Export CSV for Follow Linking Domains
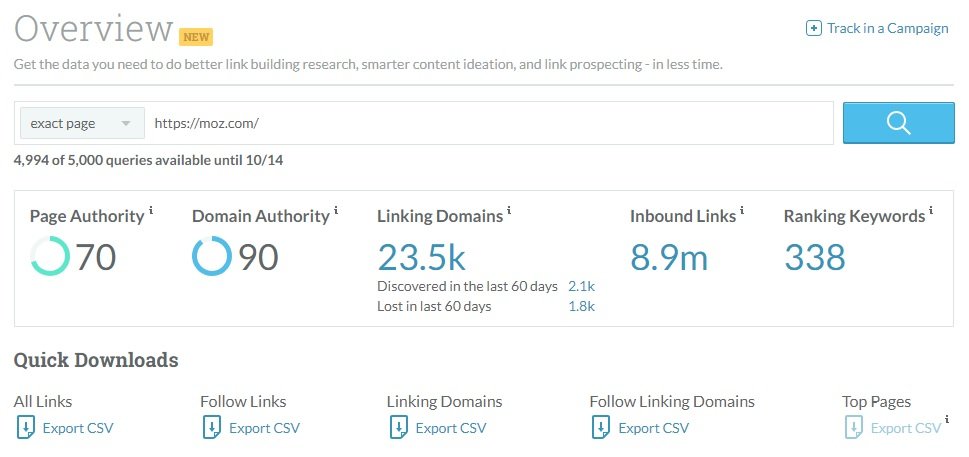This screenshot has width=969, height=457. (x=653, y=428)
